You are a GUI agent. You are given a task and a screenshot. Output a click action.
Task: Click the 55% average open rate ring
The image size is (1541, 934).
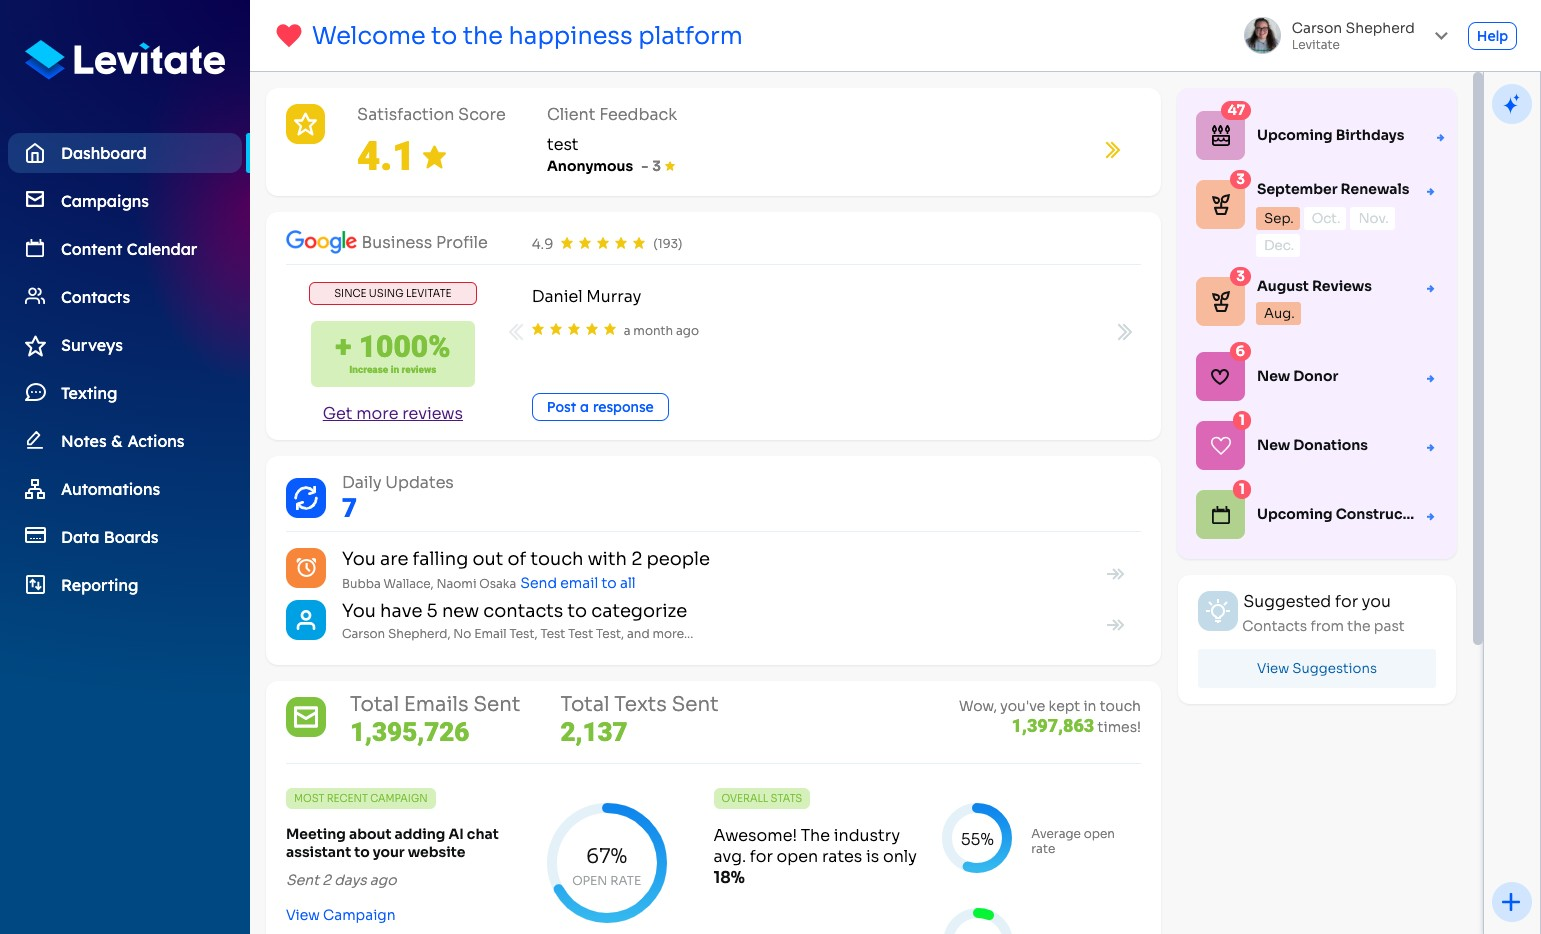tap(977, 838)
